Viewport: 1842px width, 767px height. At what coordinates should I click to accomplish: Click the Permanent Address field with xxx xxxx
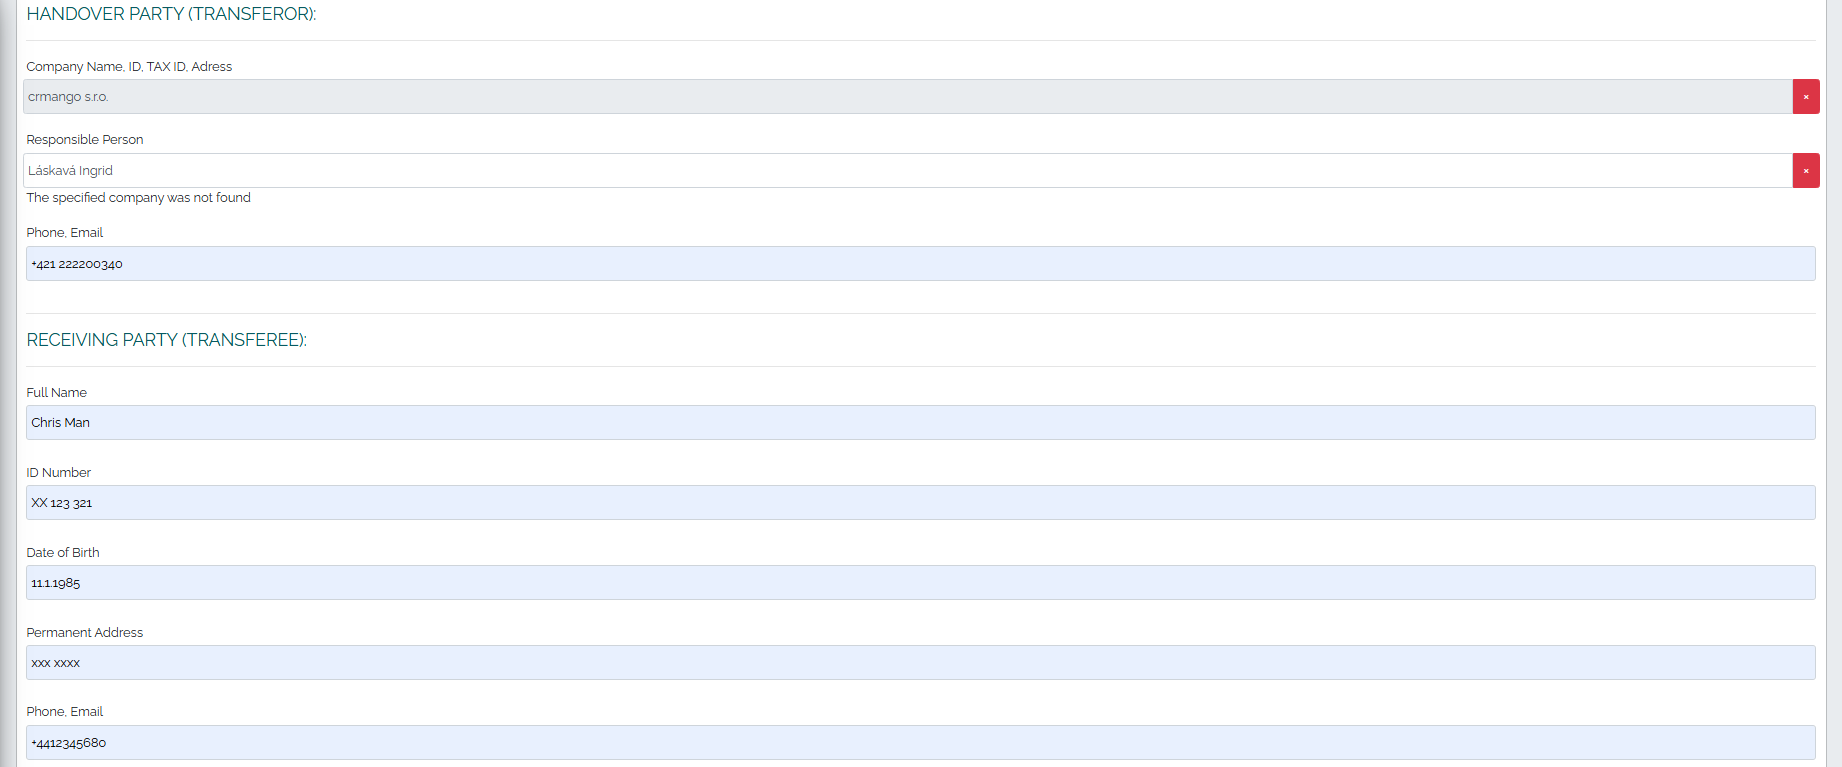tap(920, 663)
